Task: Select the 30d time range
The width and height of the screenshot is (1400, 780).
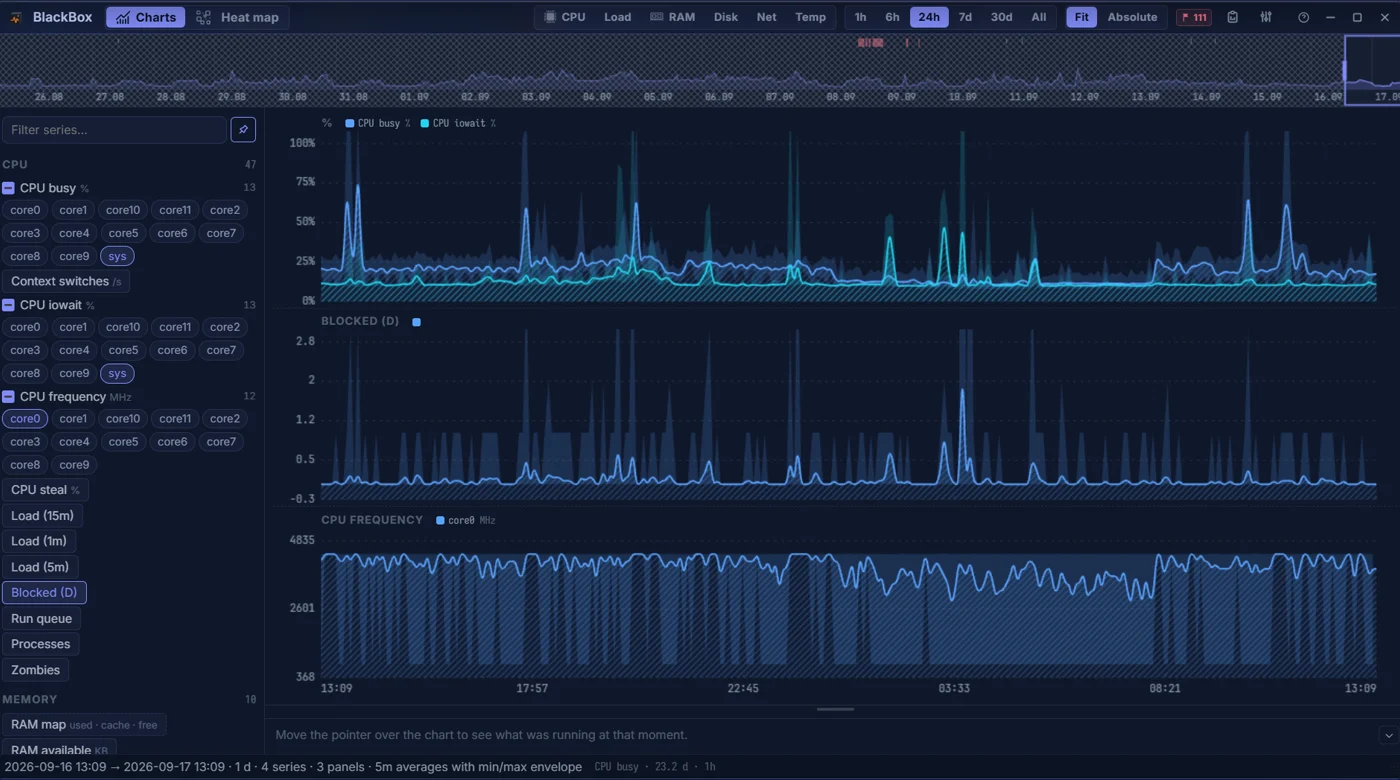Action: (x=1001, y=17)
